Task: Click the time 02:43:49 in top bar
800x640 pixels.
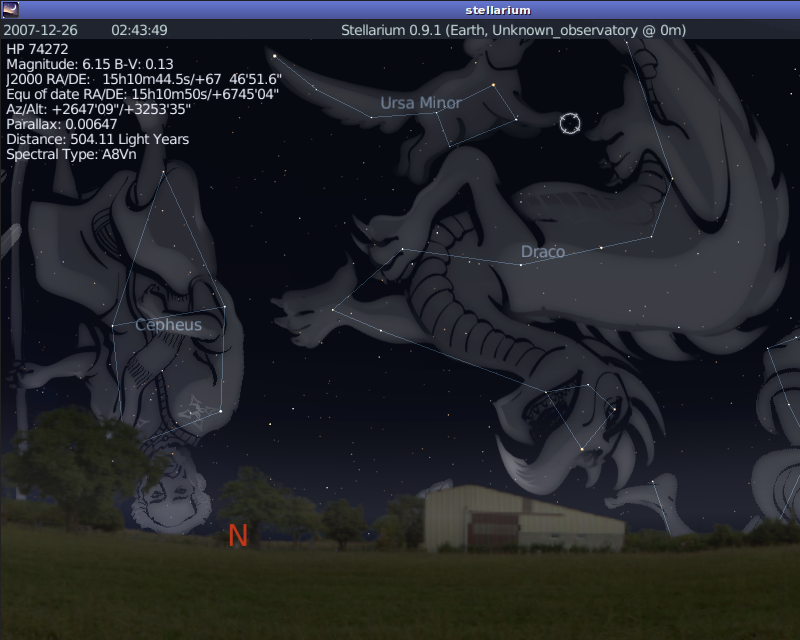Action: 139,30
